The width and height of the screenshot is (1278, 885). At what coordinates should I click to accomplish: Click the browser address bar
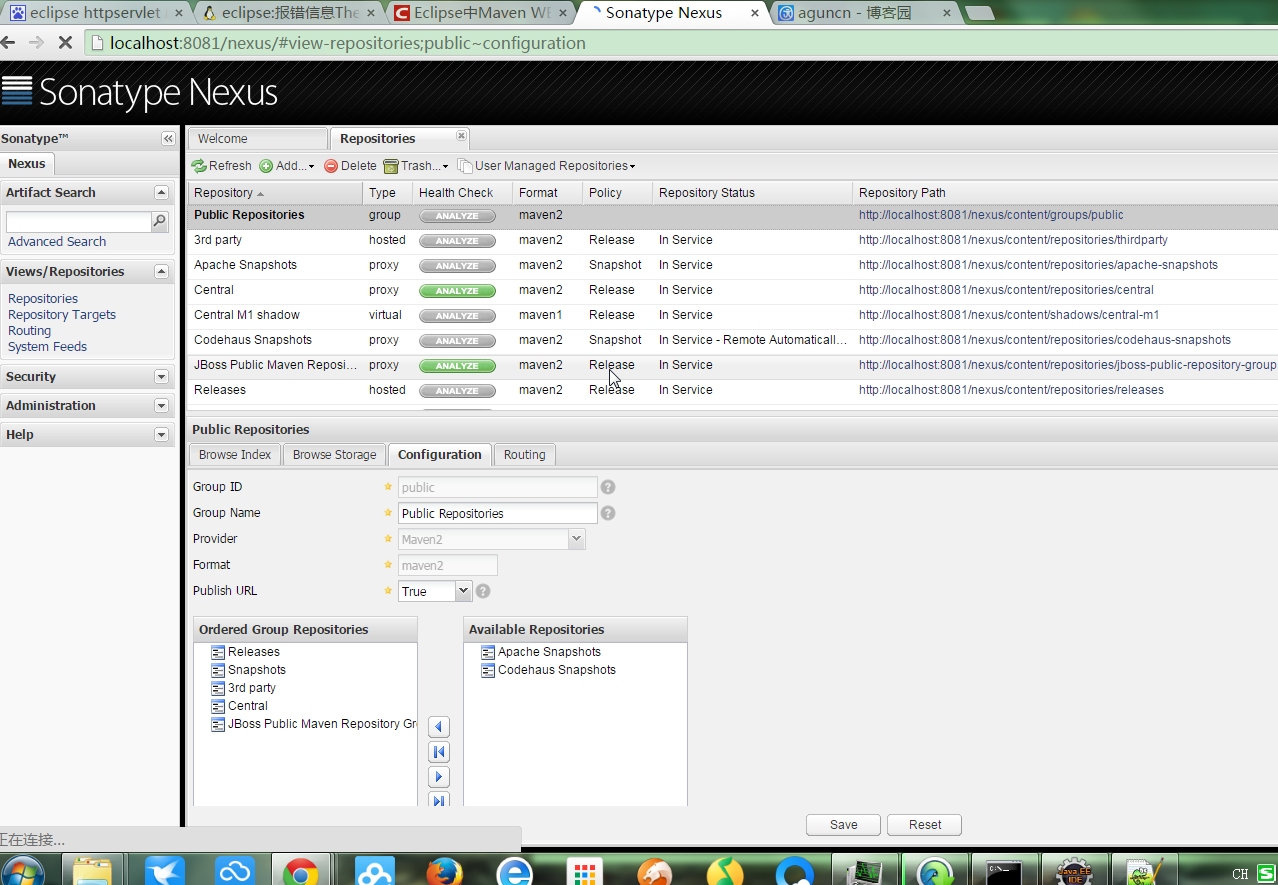[680, 43]
